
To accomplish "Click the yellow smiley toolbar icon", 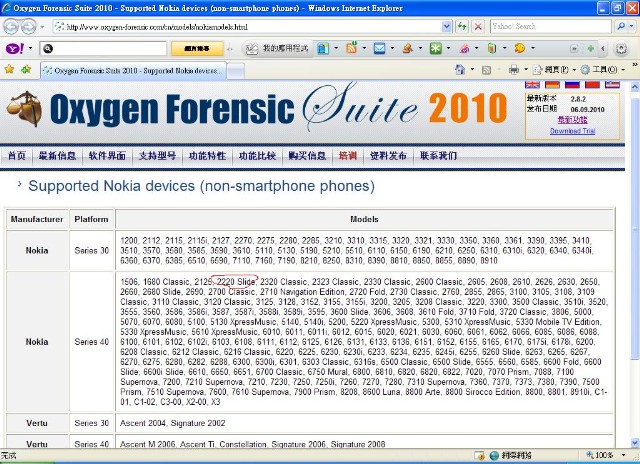I will tap(520, 48).
